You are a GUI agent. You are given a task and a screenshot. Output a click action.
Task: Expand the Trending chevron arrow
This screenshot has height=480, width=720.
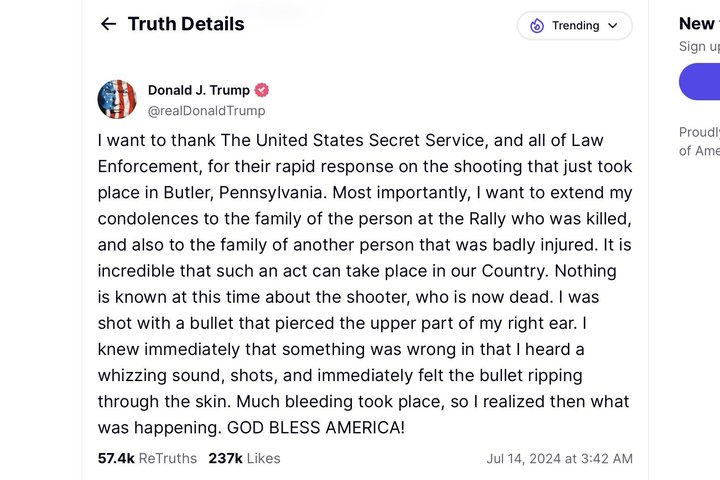613,26
